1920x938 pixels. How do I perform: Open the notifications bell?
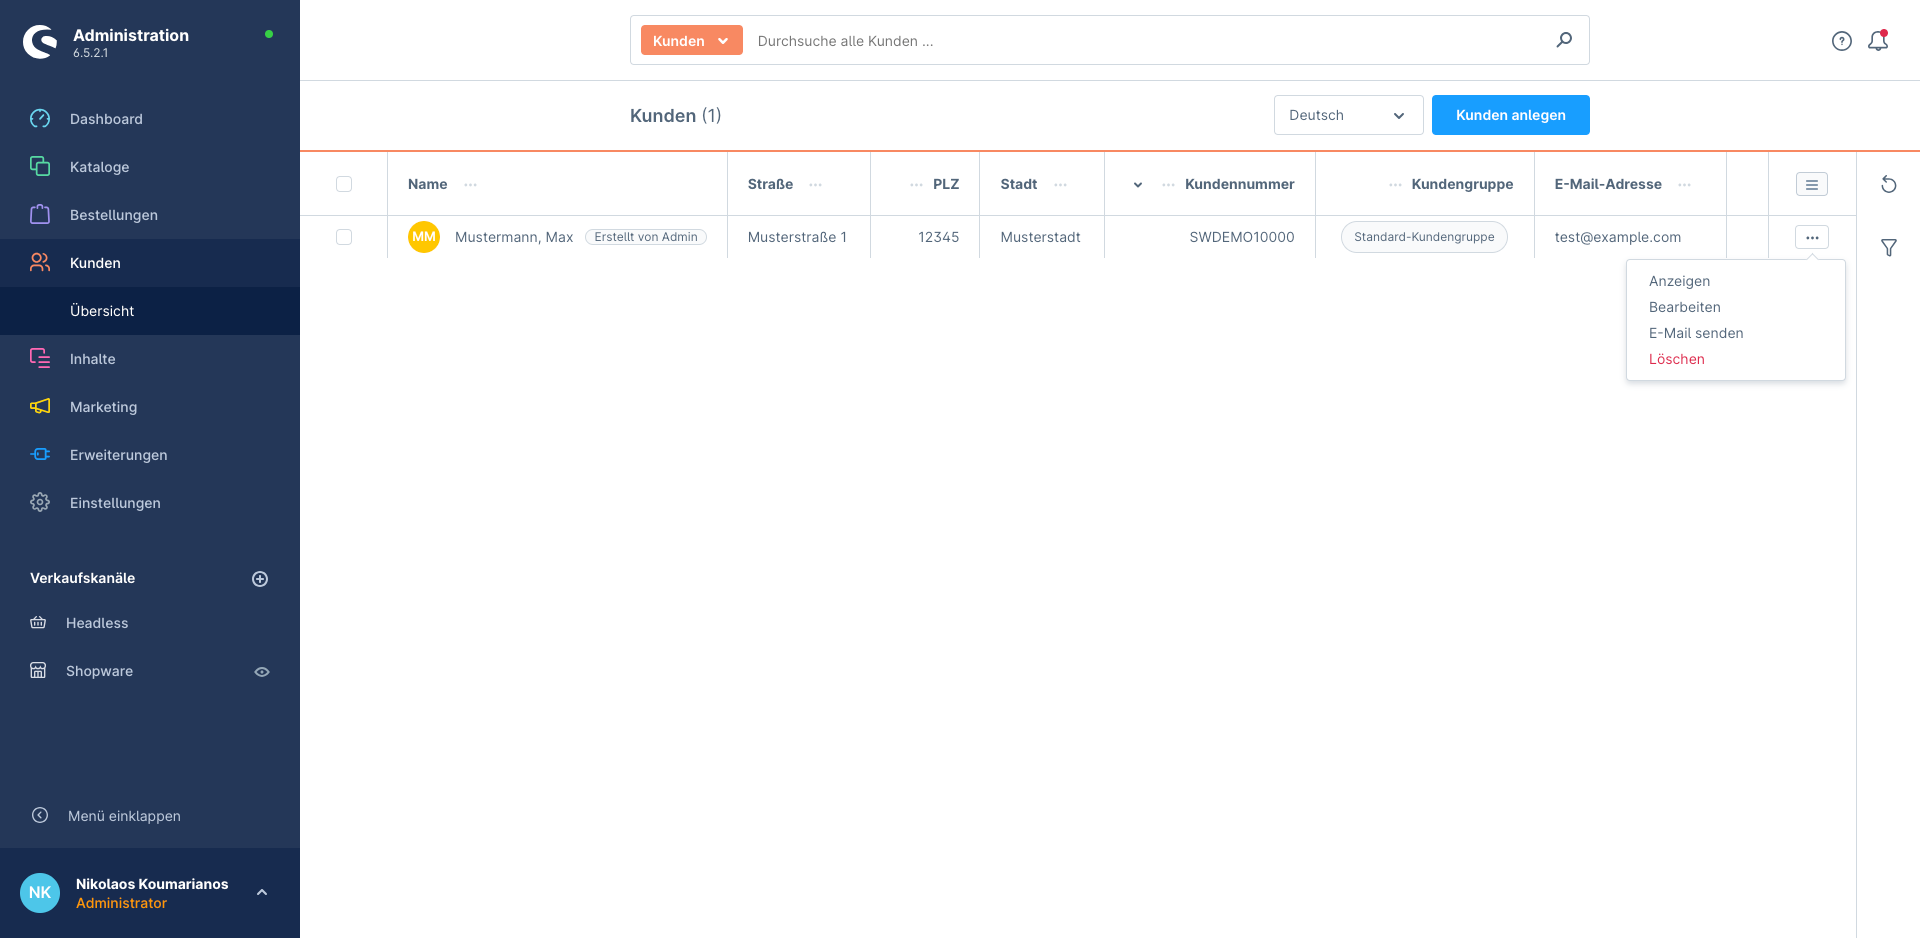[x=1878, y=40]
